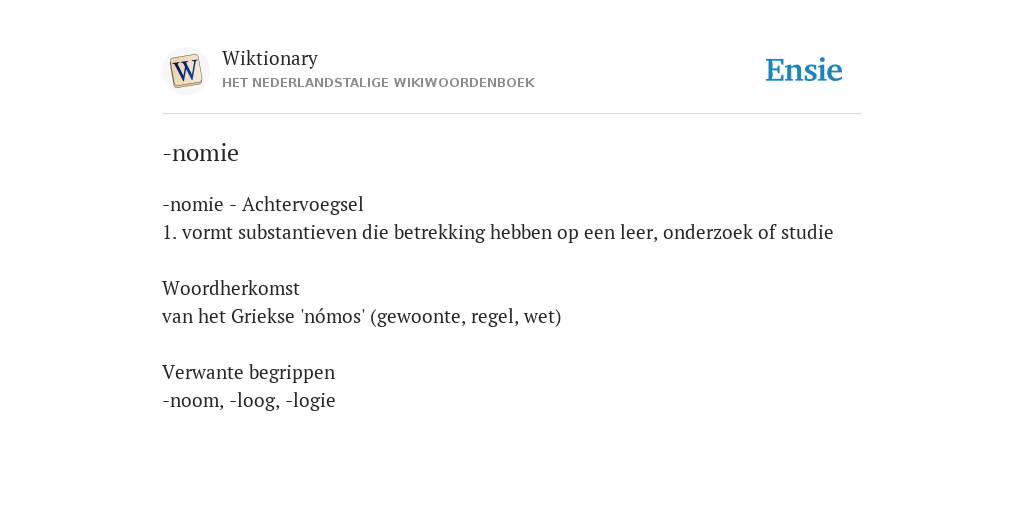Click the large -nomie heading

coord(200,153)
